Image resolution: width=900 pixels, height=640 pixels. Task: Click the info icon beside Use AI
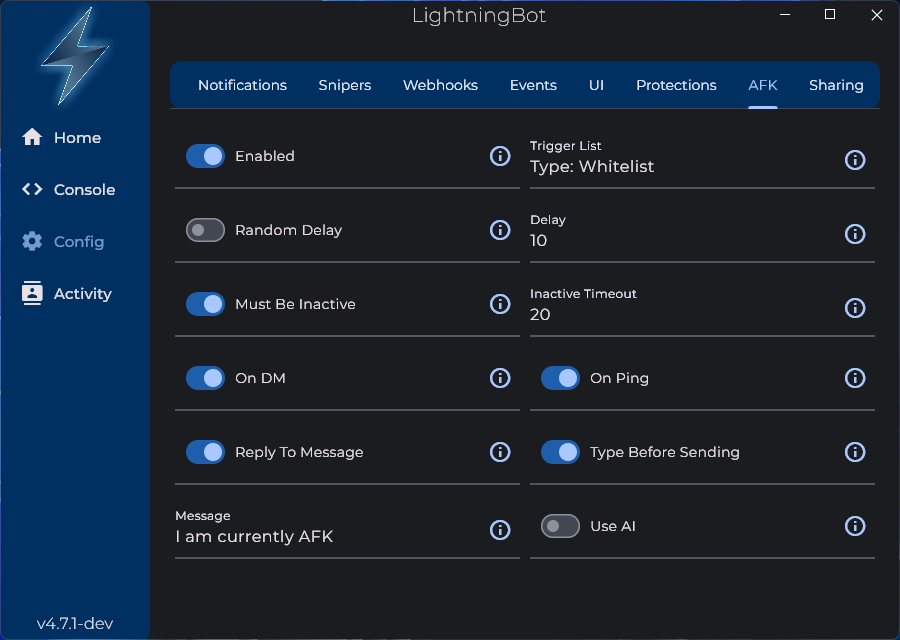point(855,526)
